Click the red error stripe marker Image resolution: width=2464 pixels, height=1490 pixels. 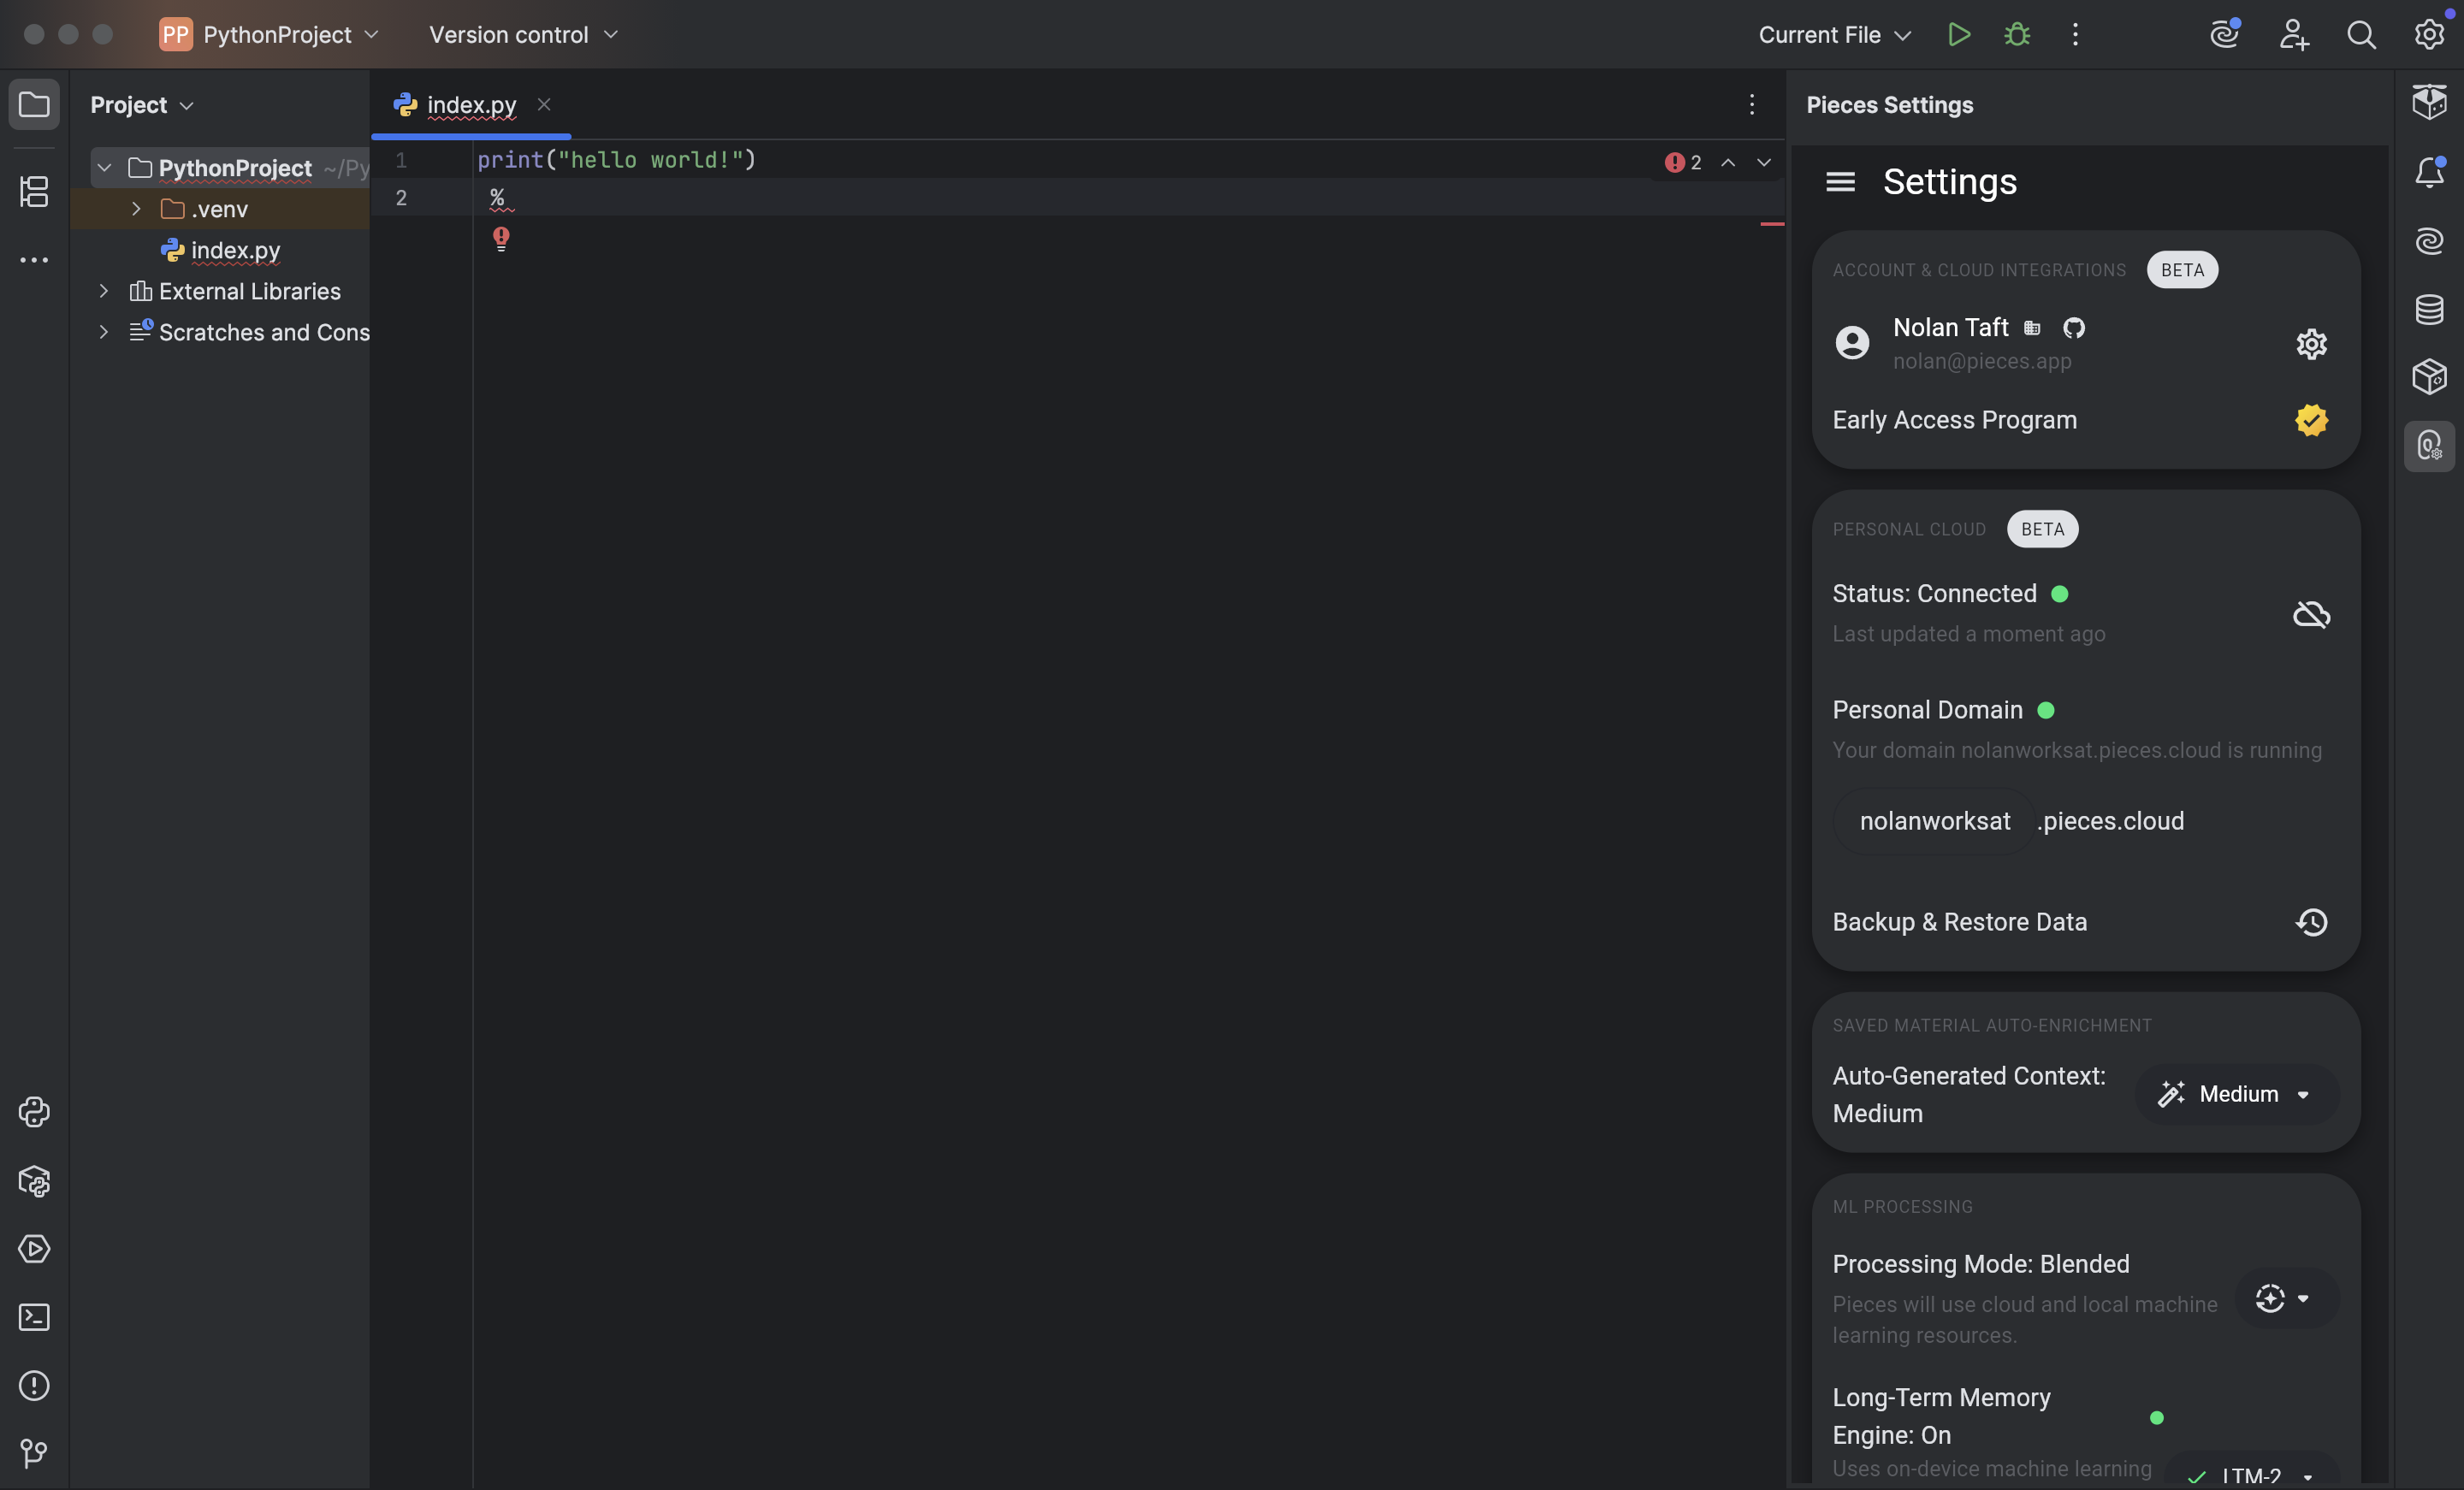(1772, 224)
